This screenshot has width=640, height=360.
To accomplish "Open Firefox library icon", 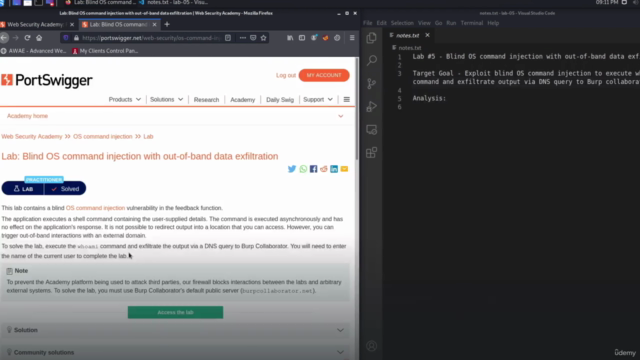I will pyautogui.click(x=290, y=38).
